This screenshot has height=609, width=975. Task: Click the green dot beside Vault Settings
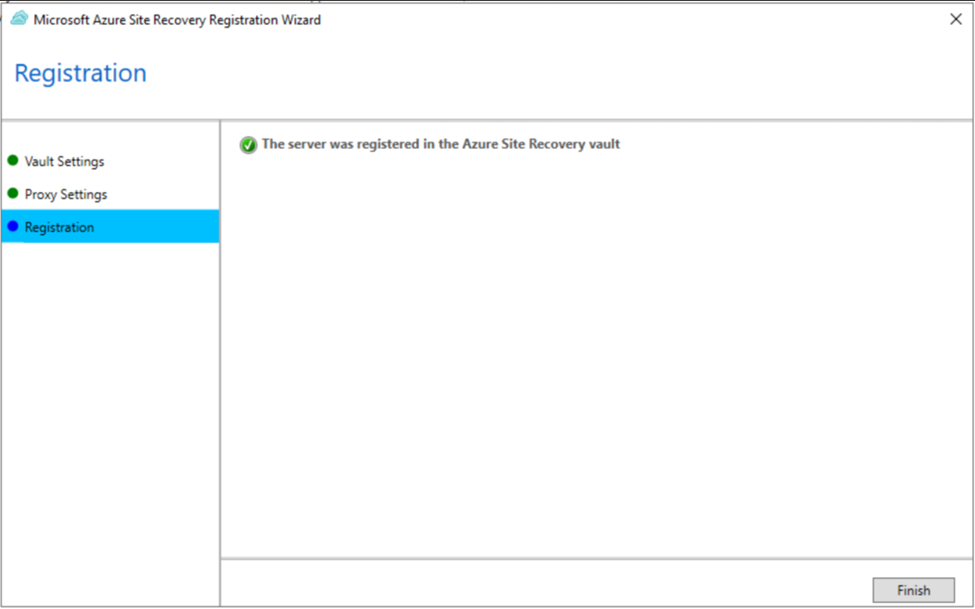tap(12, 160)
